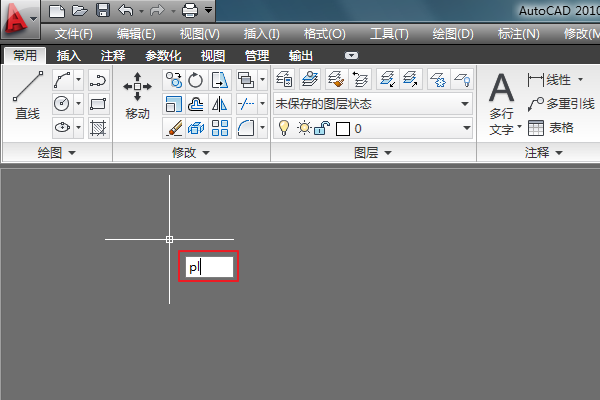Toggle layer 0 lock padlock icon
Viewport: 600px width, 400px height.
click(322, 128)
